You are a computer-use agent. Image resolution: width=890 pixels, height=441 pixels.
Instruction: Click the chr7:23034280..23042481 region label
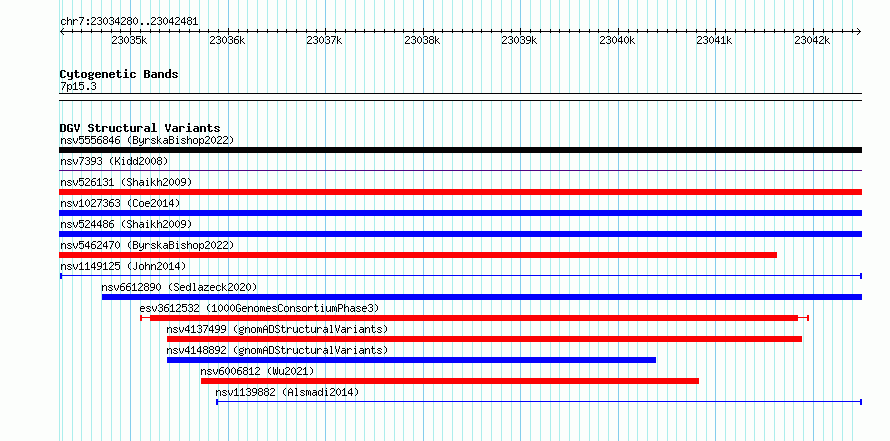point(129,22)
